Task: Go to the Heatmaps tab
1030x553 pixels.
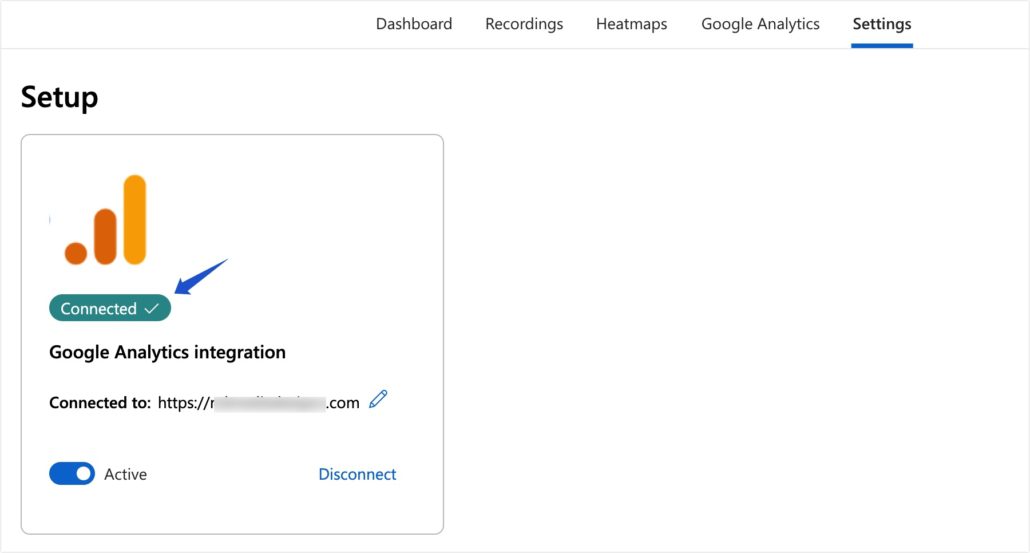Action: click(x=631, y=24)
